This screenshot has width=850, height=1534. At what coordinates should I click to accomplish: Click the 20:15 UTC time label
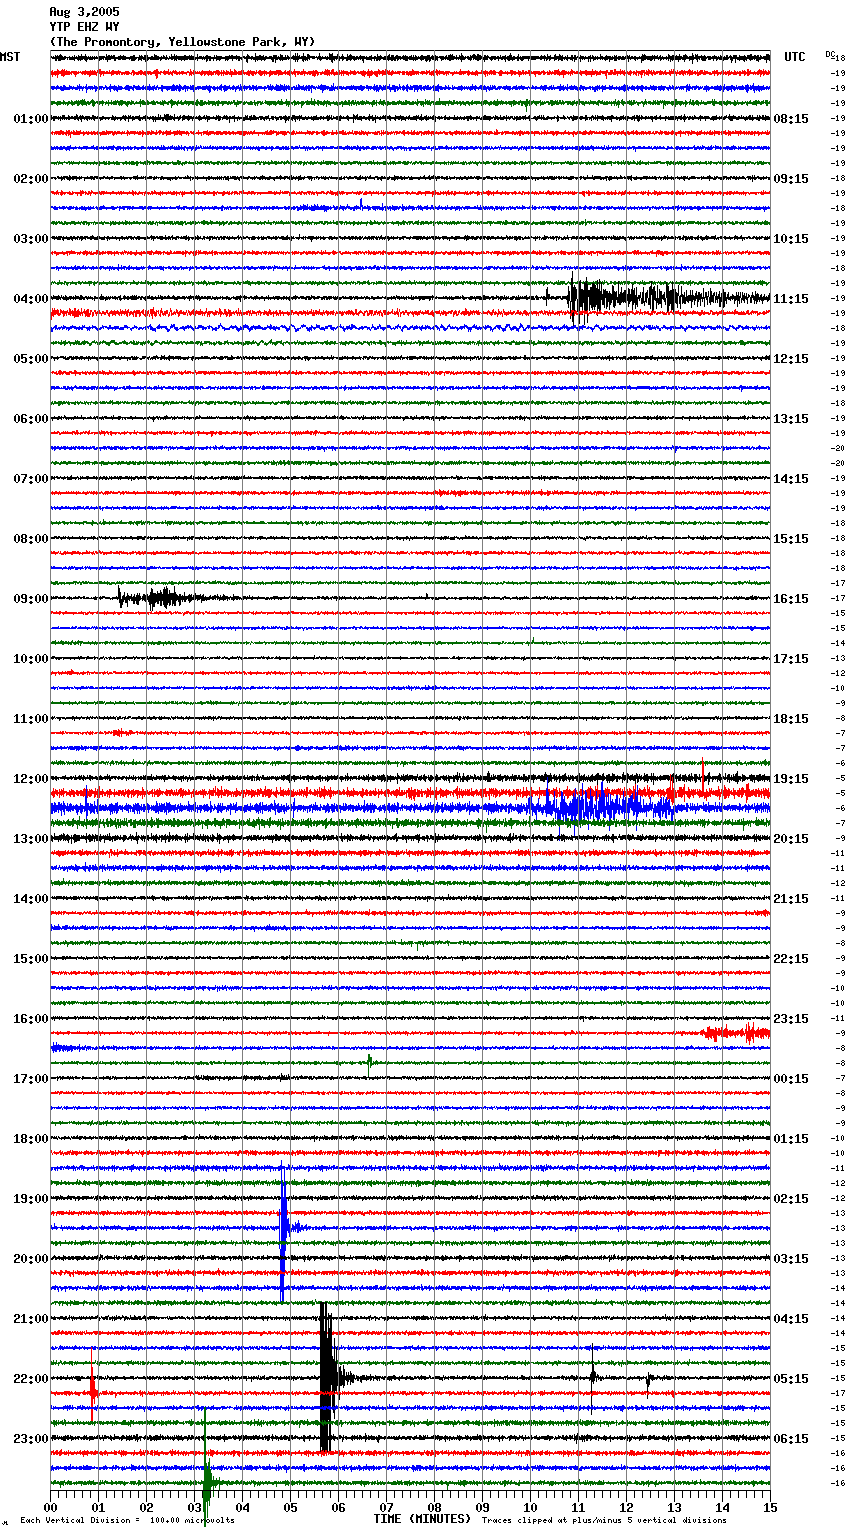point(791,839)
